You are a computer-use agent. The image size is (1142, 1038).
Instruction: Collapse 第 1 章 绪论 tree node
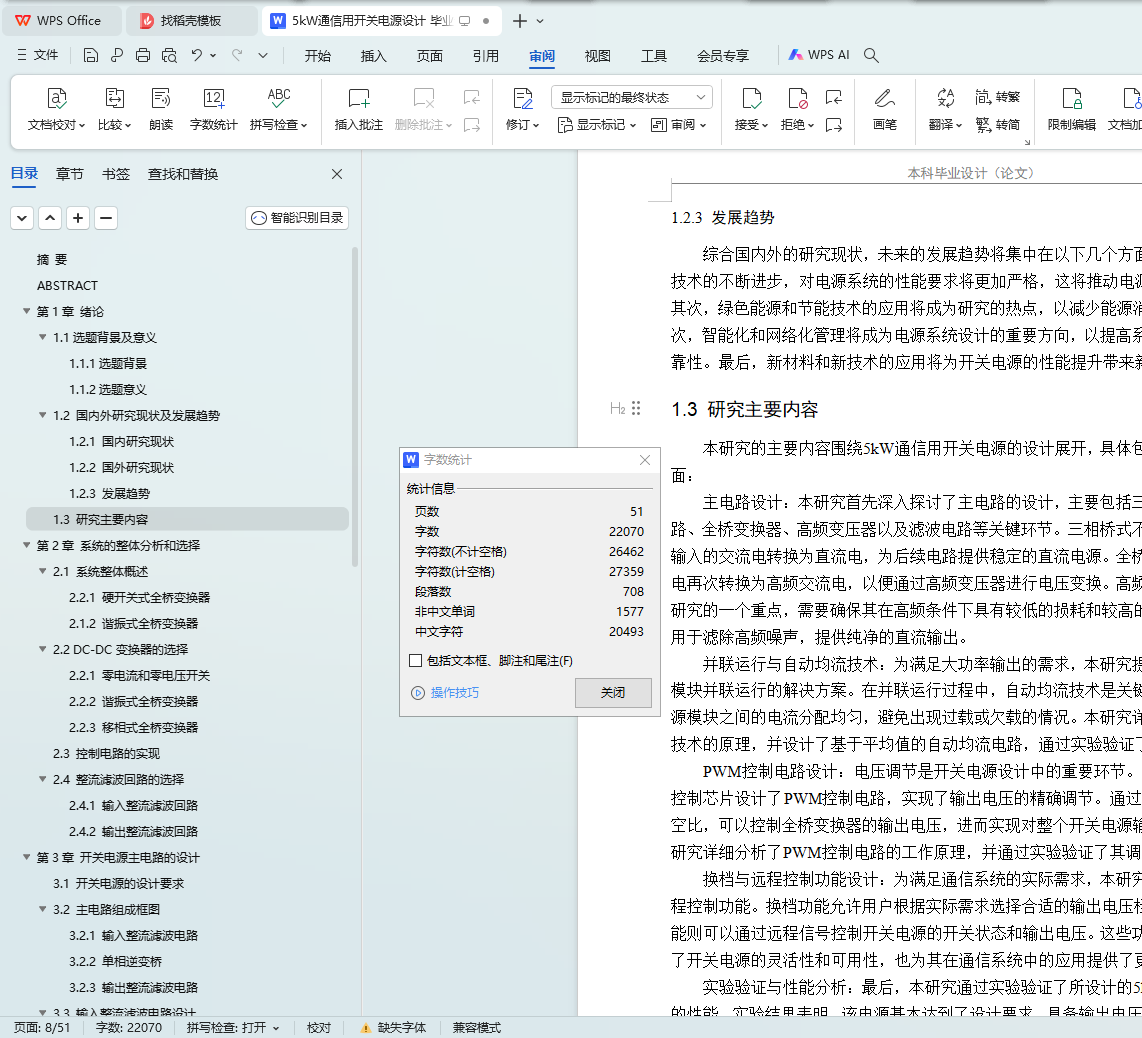click(x=27, y=311)
